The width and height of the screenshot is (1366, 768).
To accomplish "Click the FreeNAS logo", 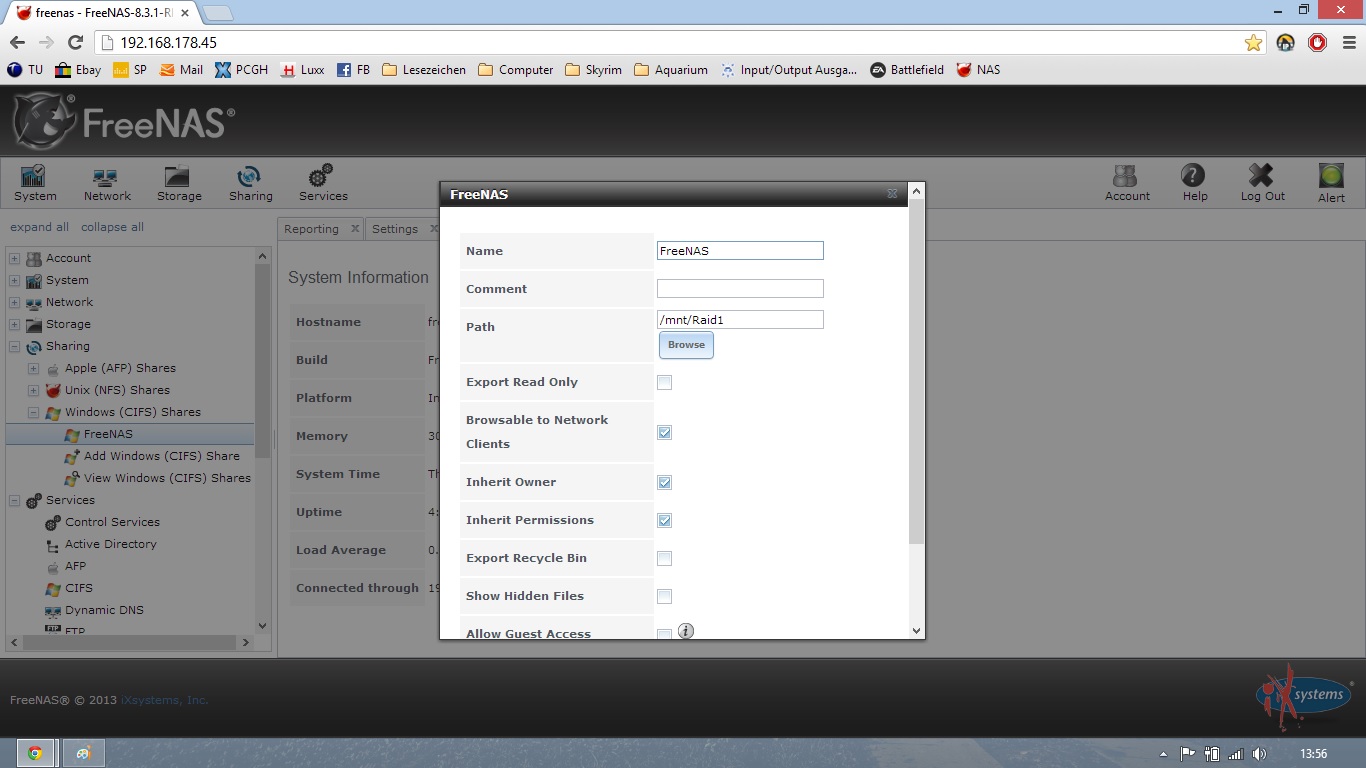I will click(x=124, y=121).
